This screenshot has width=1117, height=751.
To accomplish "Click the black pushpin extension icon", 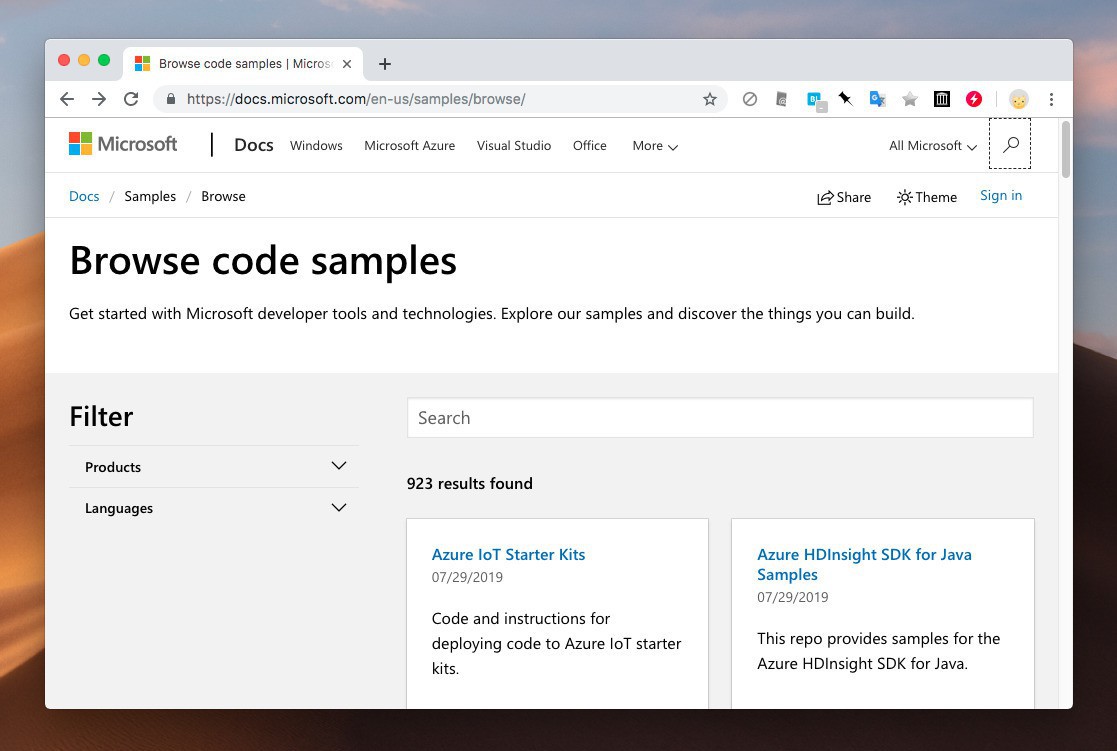I will [x=845, y=99].
